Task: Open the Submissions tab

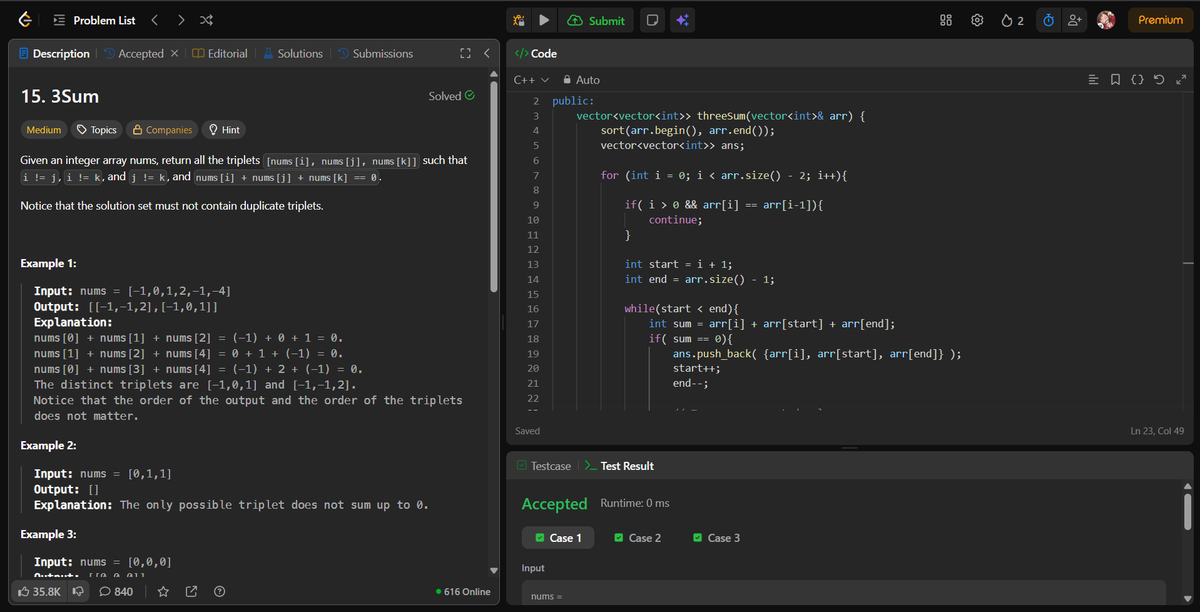Action: (x=375, y=53)
